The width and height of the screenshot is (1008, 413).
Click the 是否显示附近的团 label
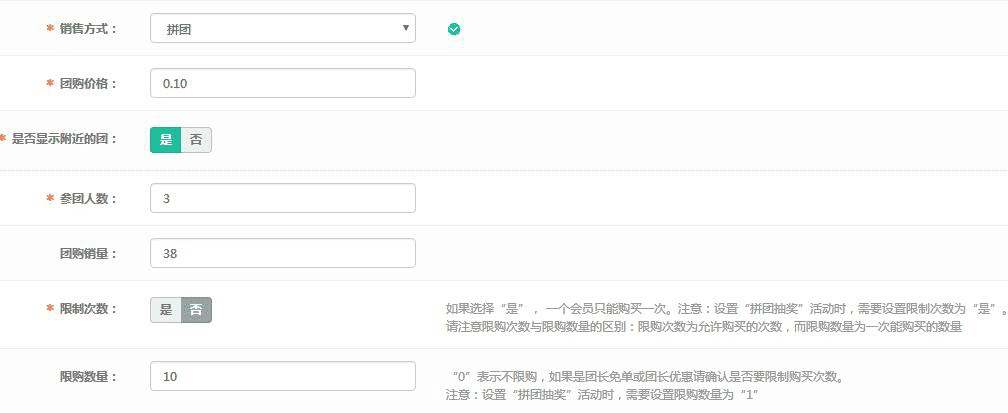point(64,139)
